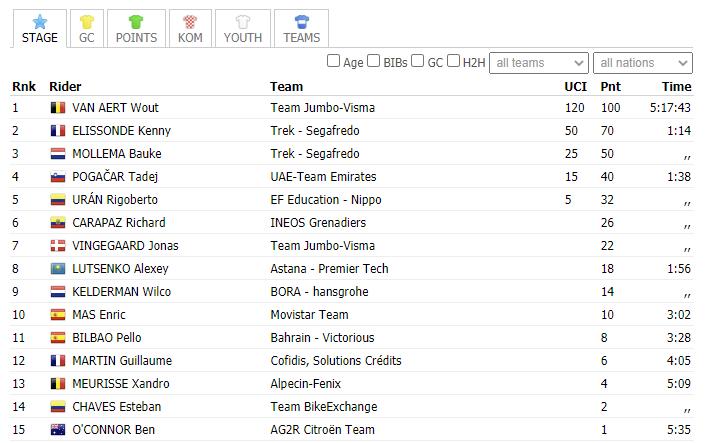
Task: Enable the Age checkbox
Action: pos(333,61)
